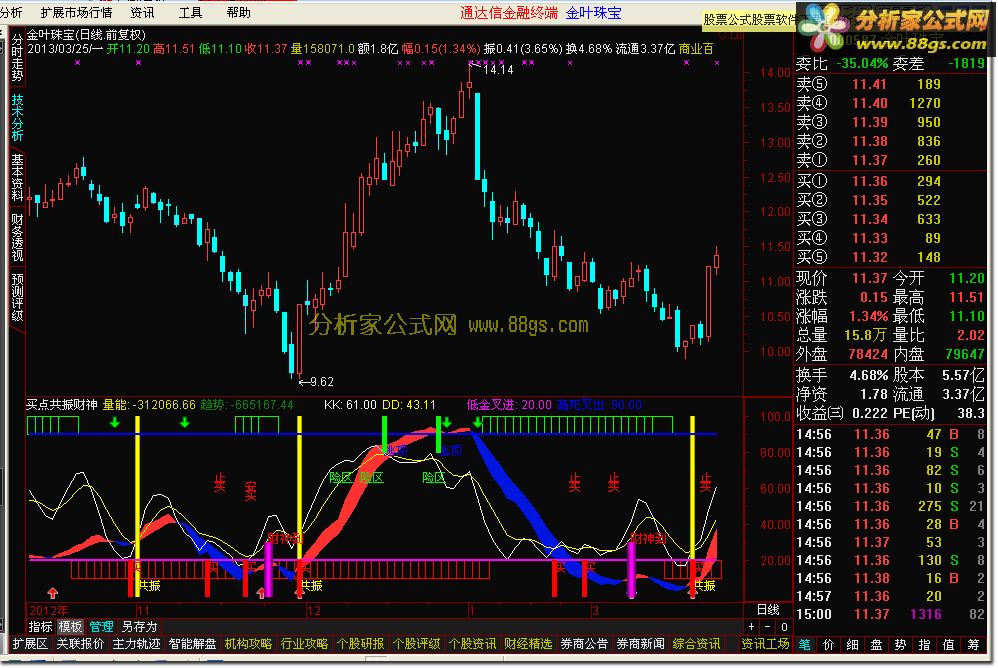This screenshot has width=998, height=668.
Task: Click the plus zoom button
Action: click(752, 627)
